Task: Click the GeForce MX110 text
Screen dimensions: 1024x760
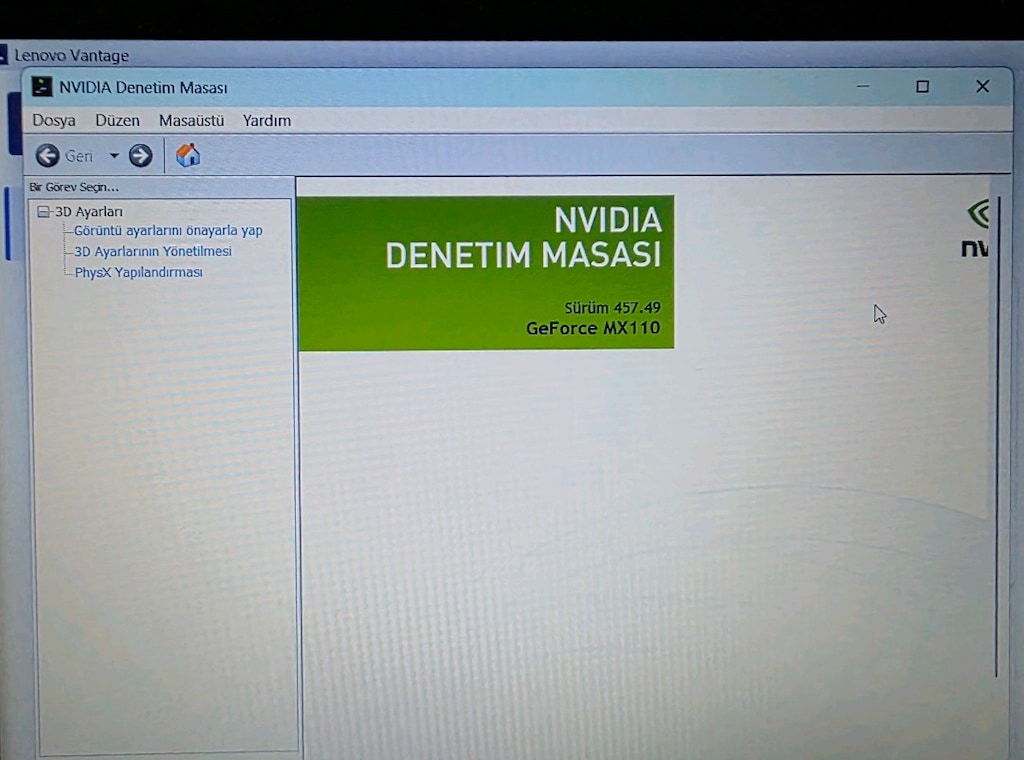Action: pyautogui.click(x=593, y=328)
